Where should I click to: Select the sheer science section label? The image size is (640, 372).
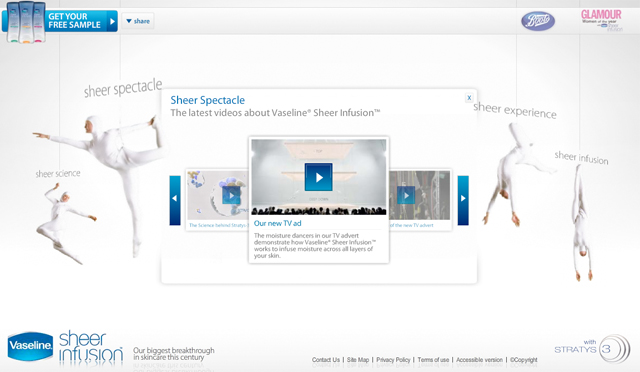coord(58,174)
